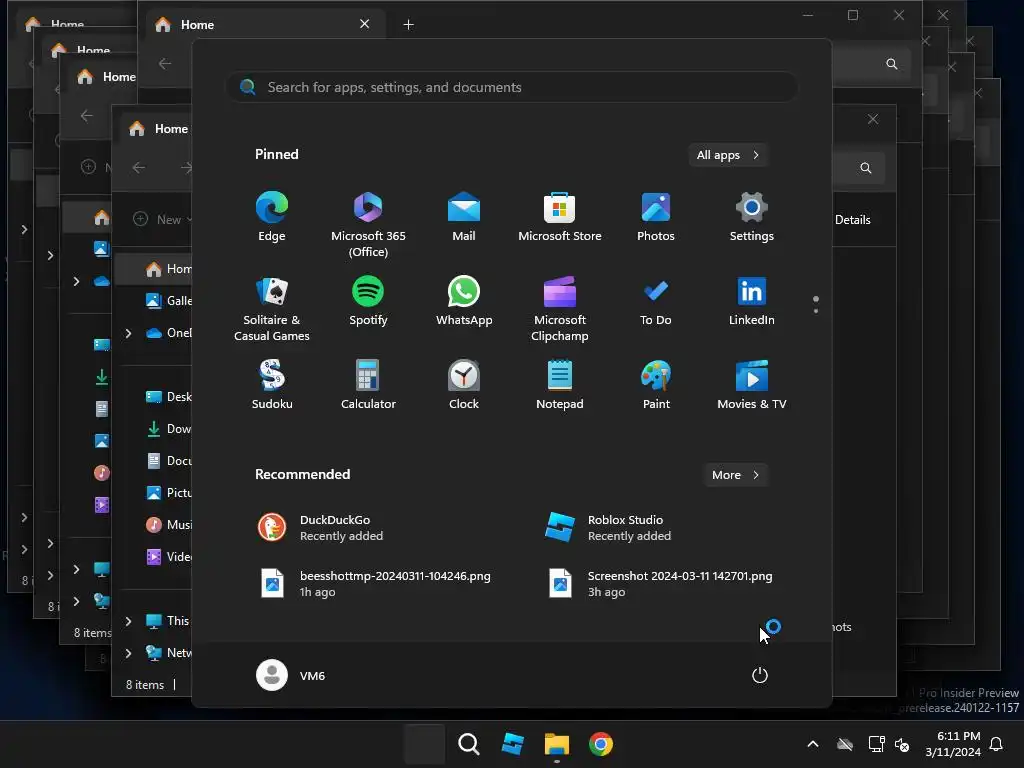Open notification center bell icon
The image size is (1024, 768).
pyautogui.click(x=997, y=744)
